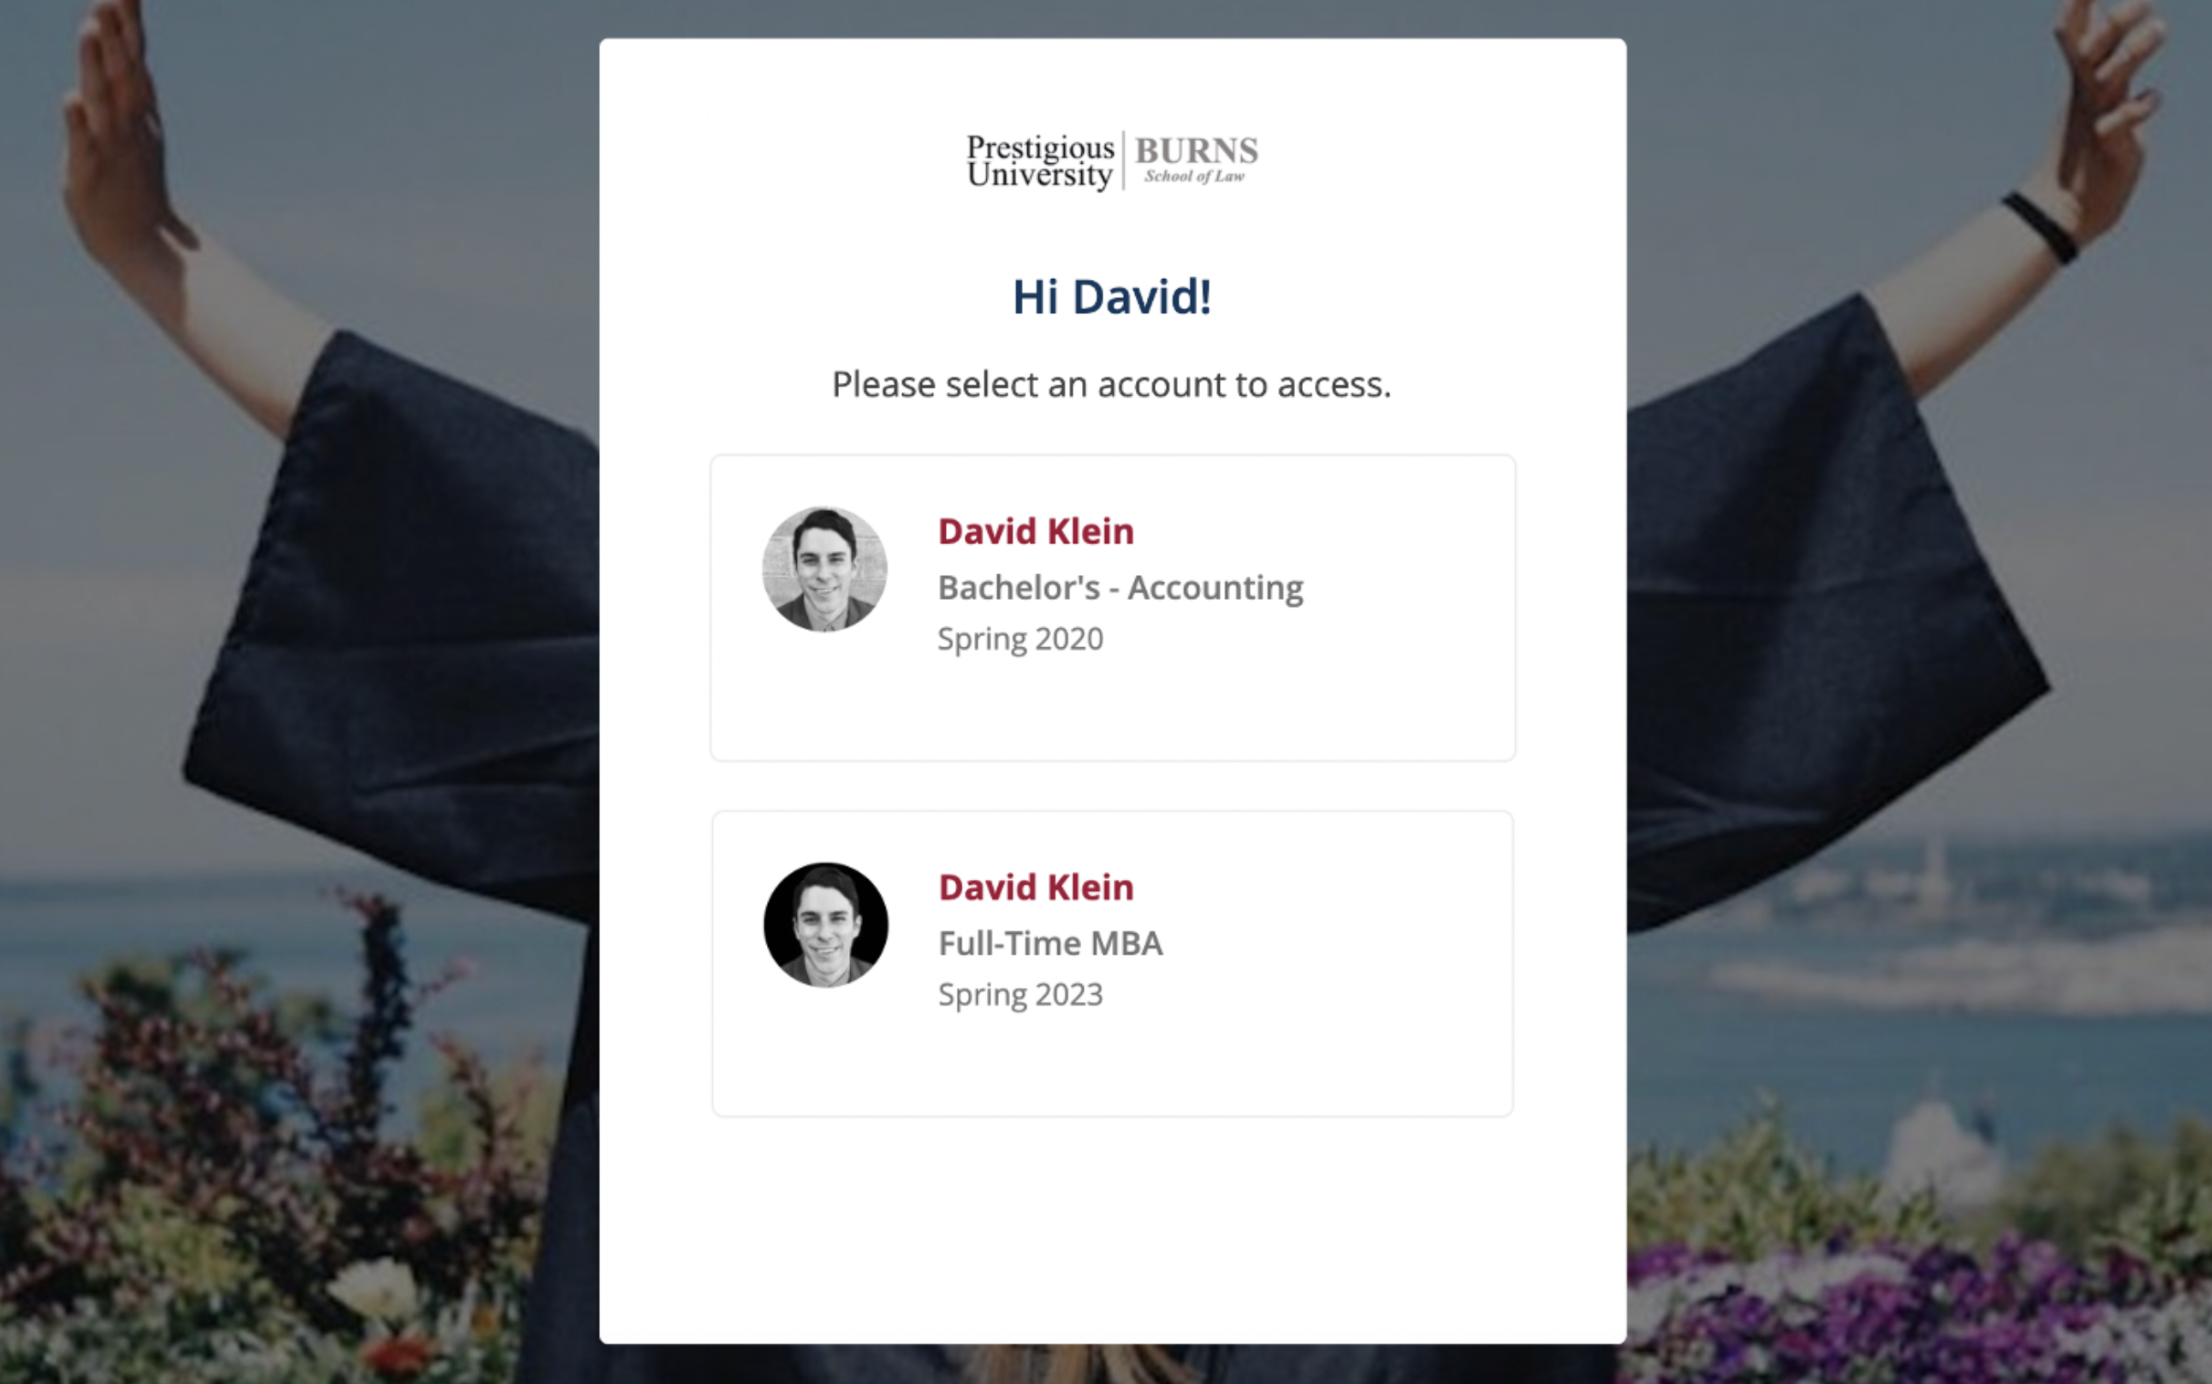Choose the Bachelor's - Accounting program text
The height and width of the screenshot is (1384, 2212).
(x=1120, y=588)
